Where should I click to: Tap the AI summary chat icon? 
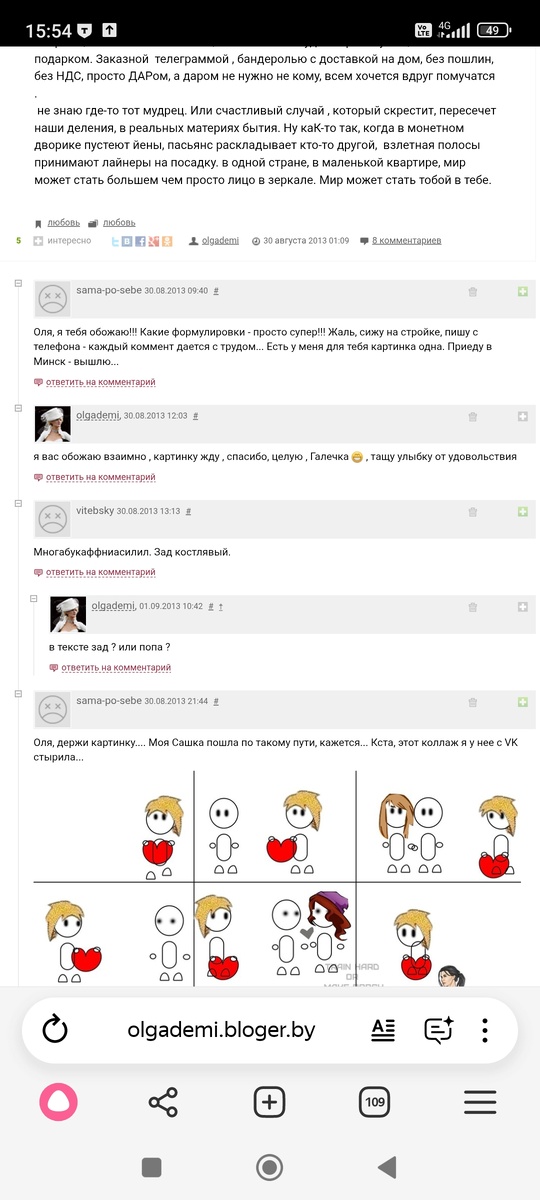[x=439, y=1031]
